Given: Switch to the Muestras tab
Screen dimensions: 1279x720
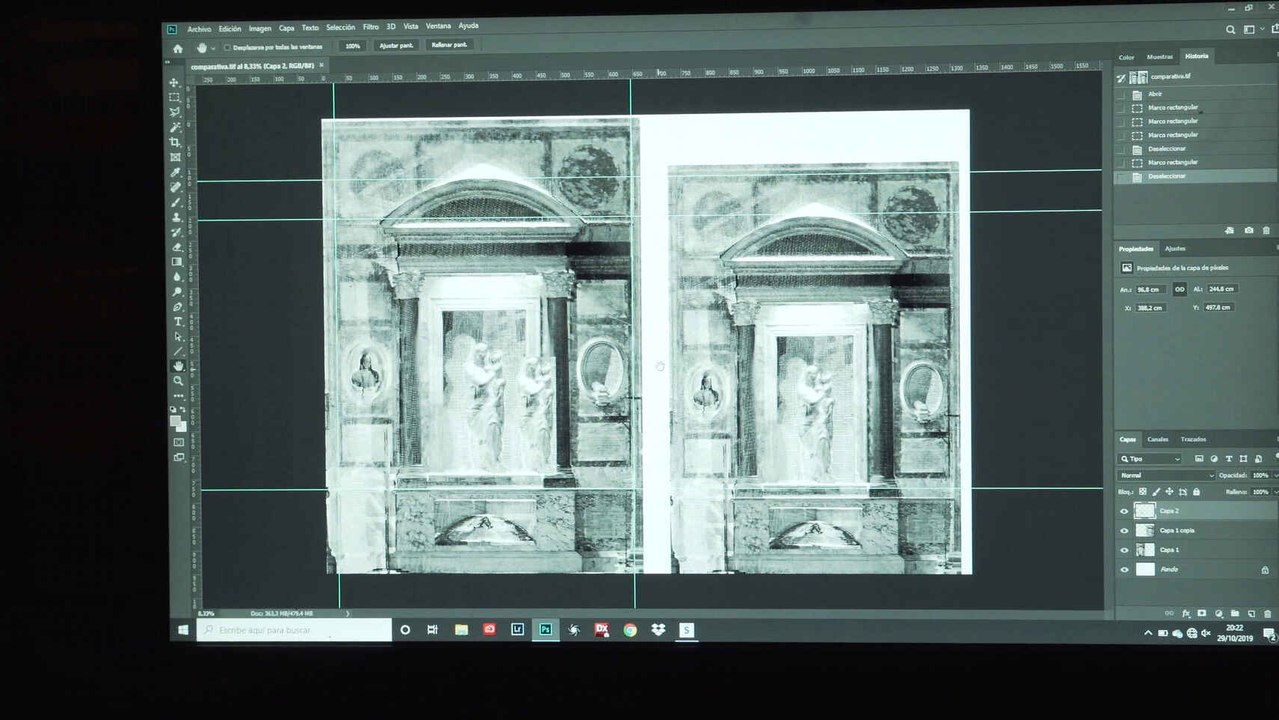Looking at the screenshot, I should (1160, 57).
